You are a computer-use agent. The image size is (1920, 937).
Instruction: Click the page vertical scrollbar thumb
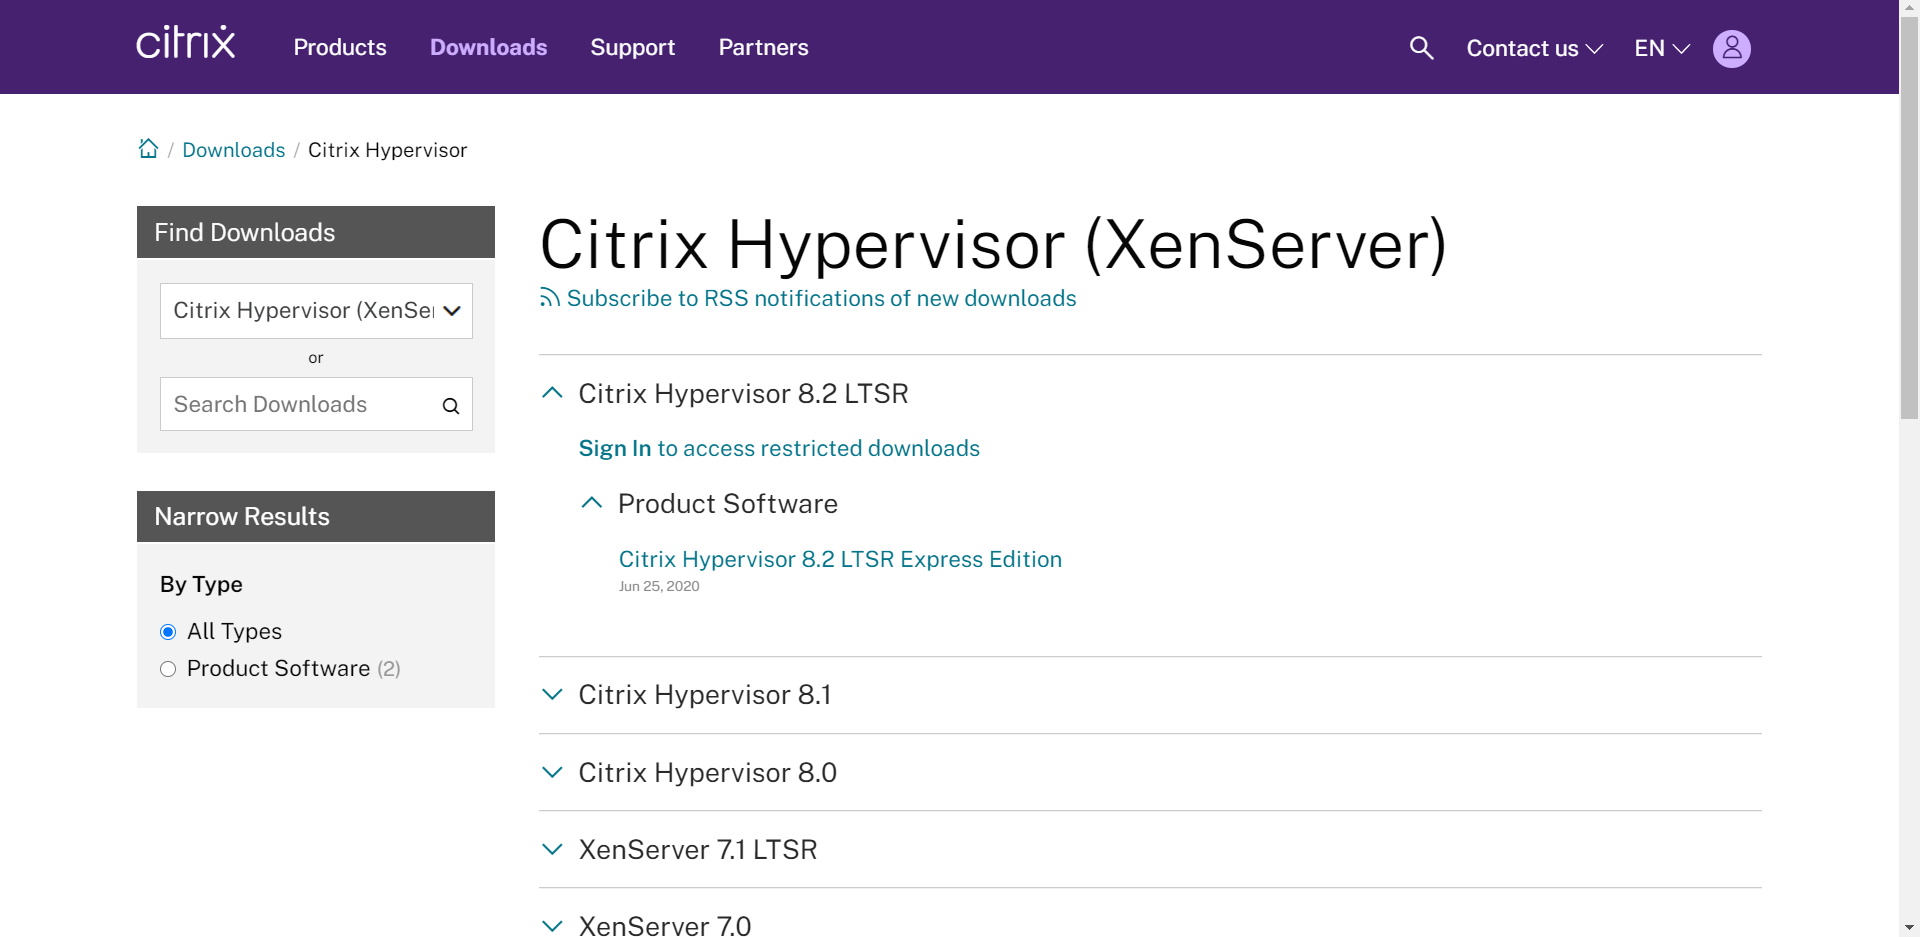[x=1909, y=218]
